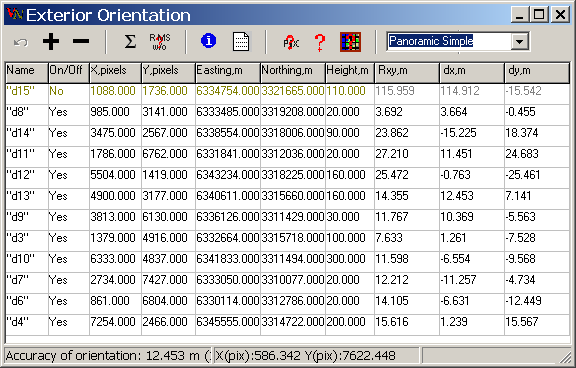Click the plus icon to add point
Image resolution: width=576 pixels, height=368 pixels.
coord(51,42)
